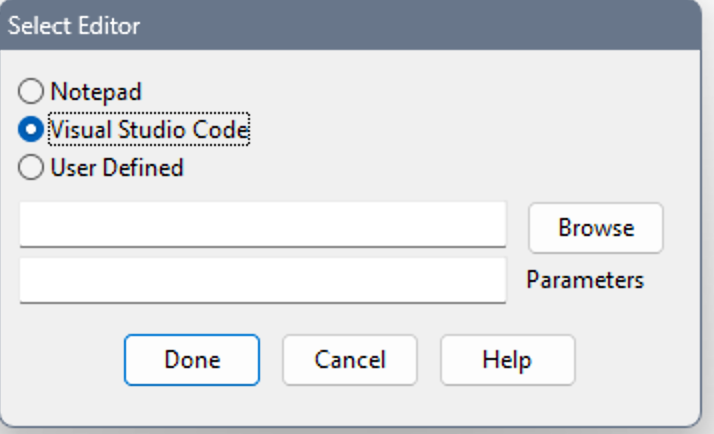Confirm editor choice with Done

click(x=192, y=360)
